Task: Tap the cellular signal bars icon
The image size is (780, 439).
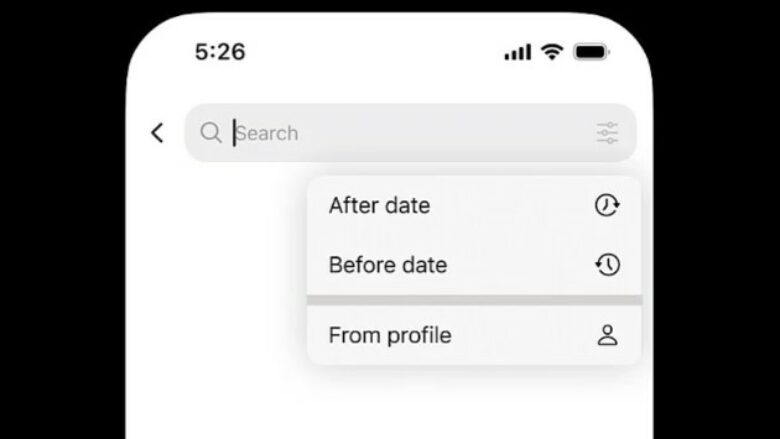Action: click(518, 53)
